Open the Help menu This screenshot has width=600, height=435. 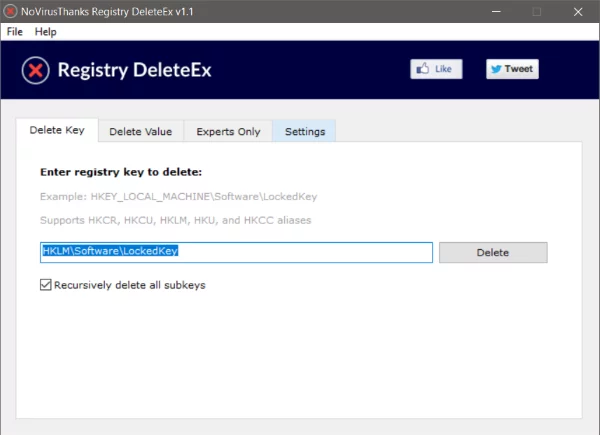pos(46,32)
